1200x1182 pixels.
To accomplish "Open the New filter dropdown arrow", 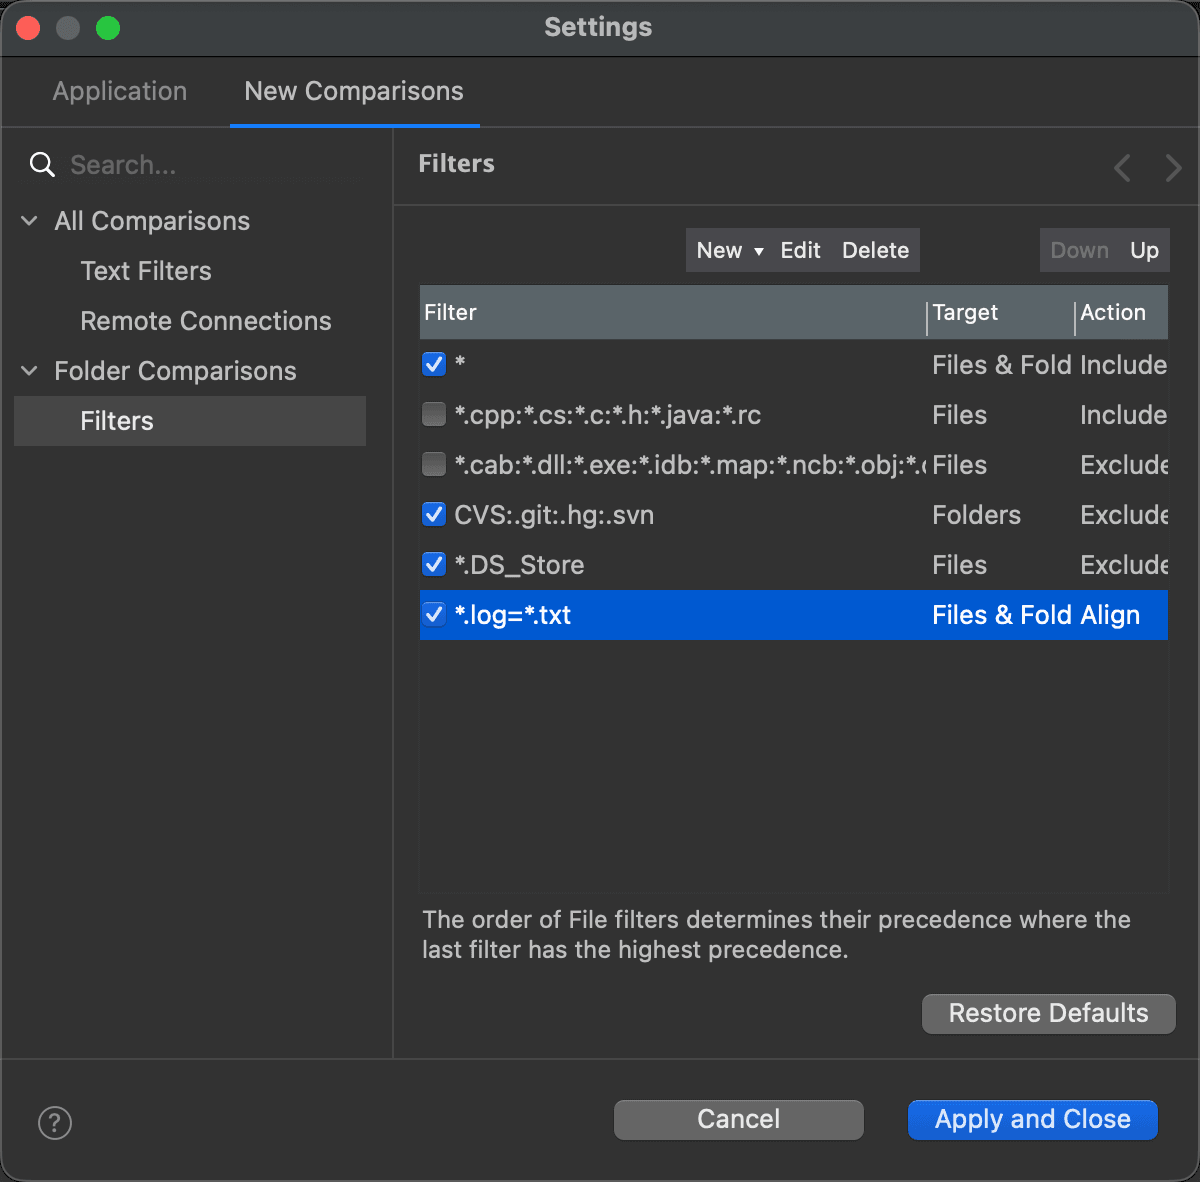I will (759, 251).
